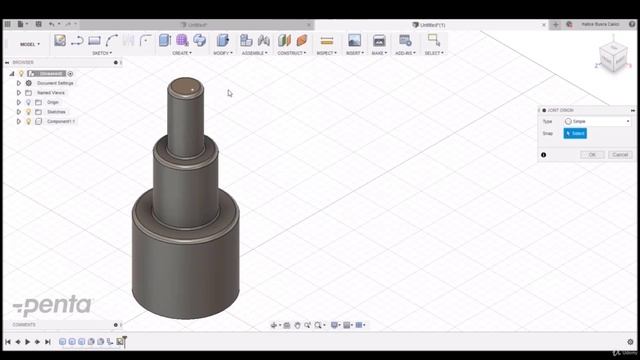Expand Document Settings node
This screenshot has width=640, height=360.
pos(18,83)
